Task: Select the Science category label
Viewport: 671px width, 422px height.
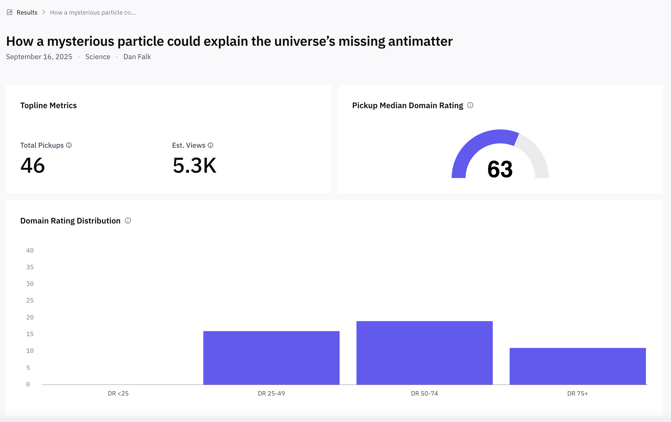Action: pyautogui.click(x=98, y=57)
